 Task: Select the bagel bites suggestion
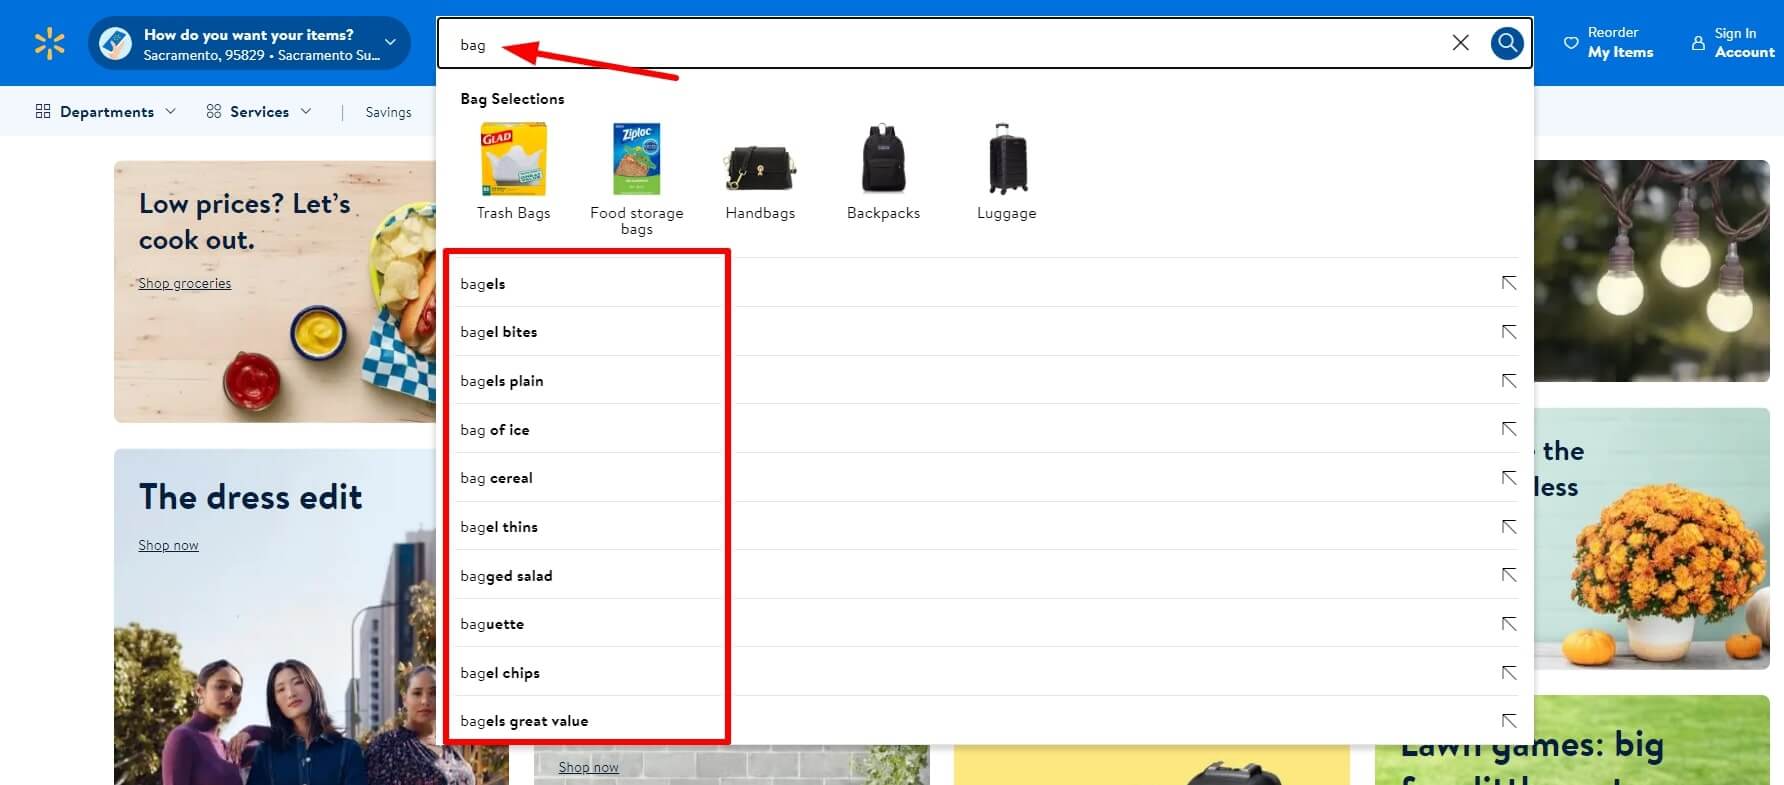coord(499,332)
